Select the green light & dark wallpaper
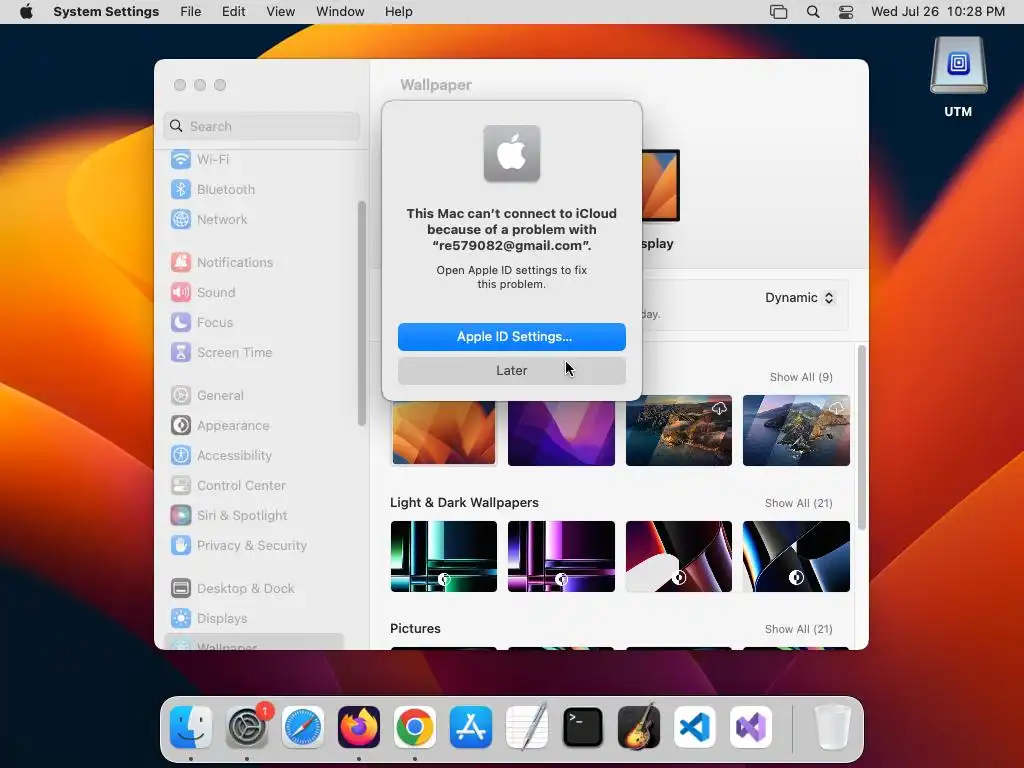Screen dimensions: 1024x768 click(443, 556)
